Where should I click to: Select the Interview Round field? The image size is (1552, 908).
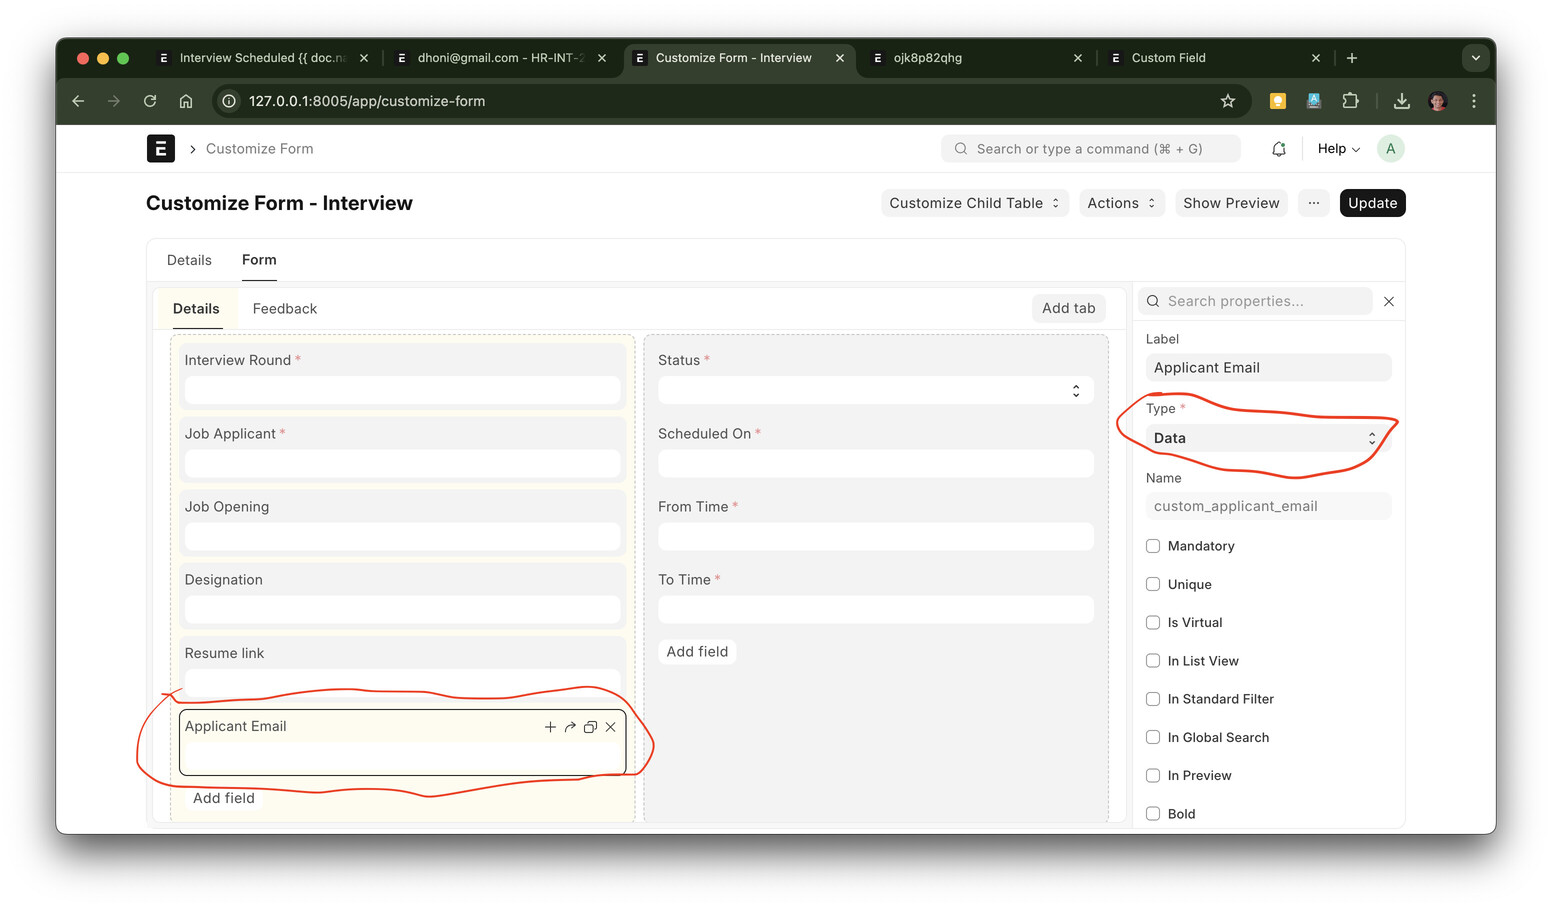[x=402, y=376]
